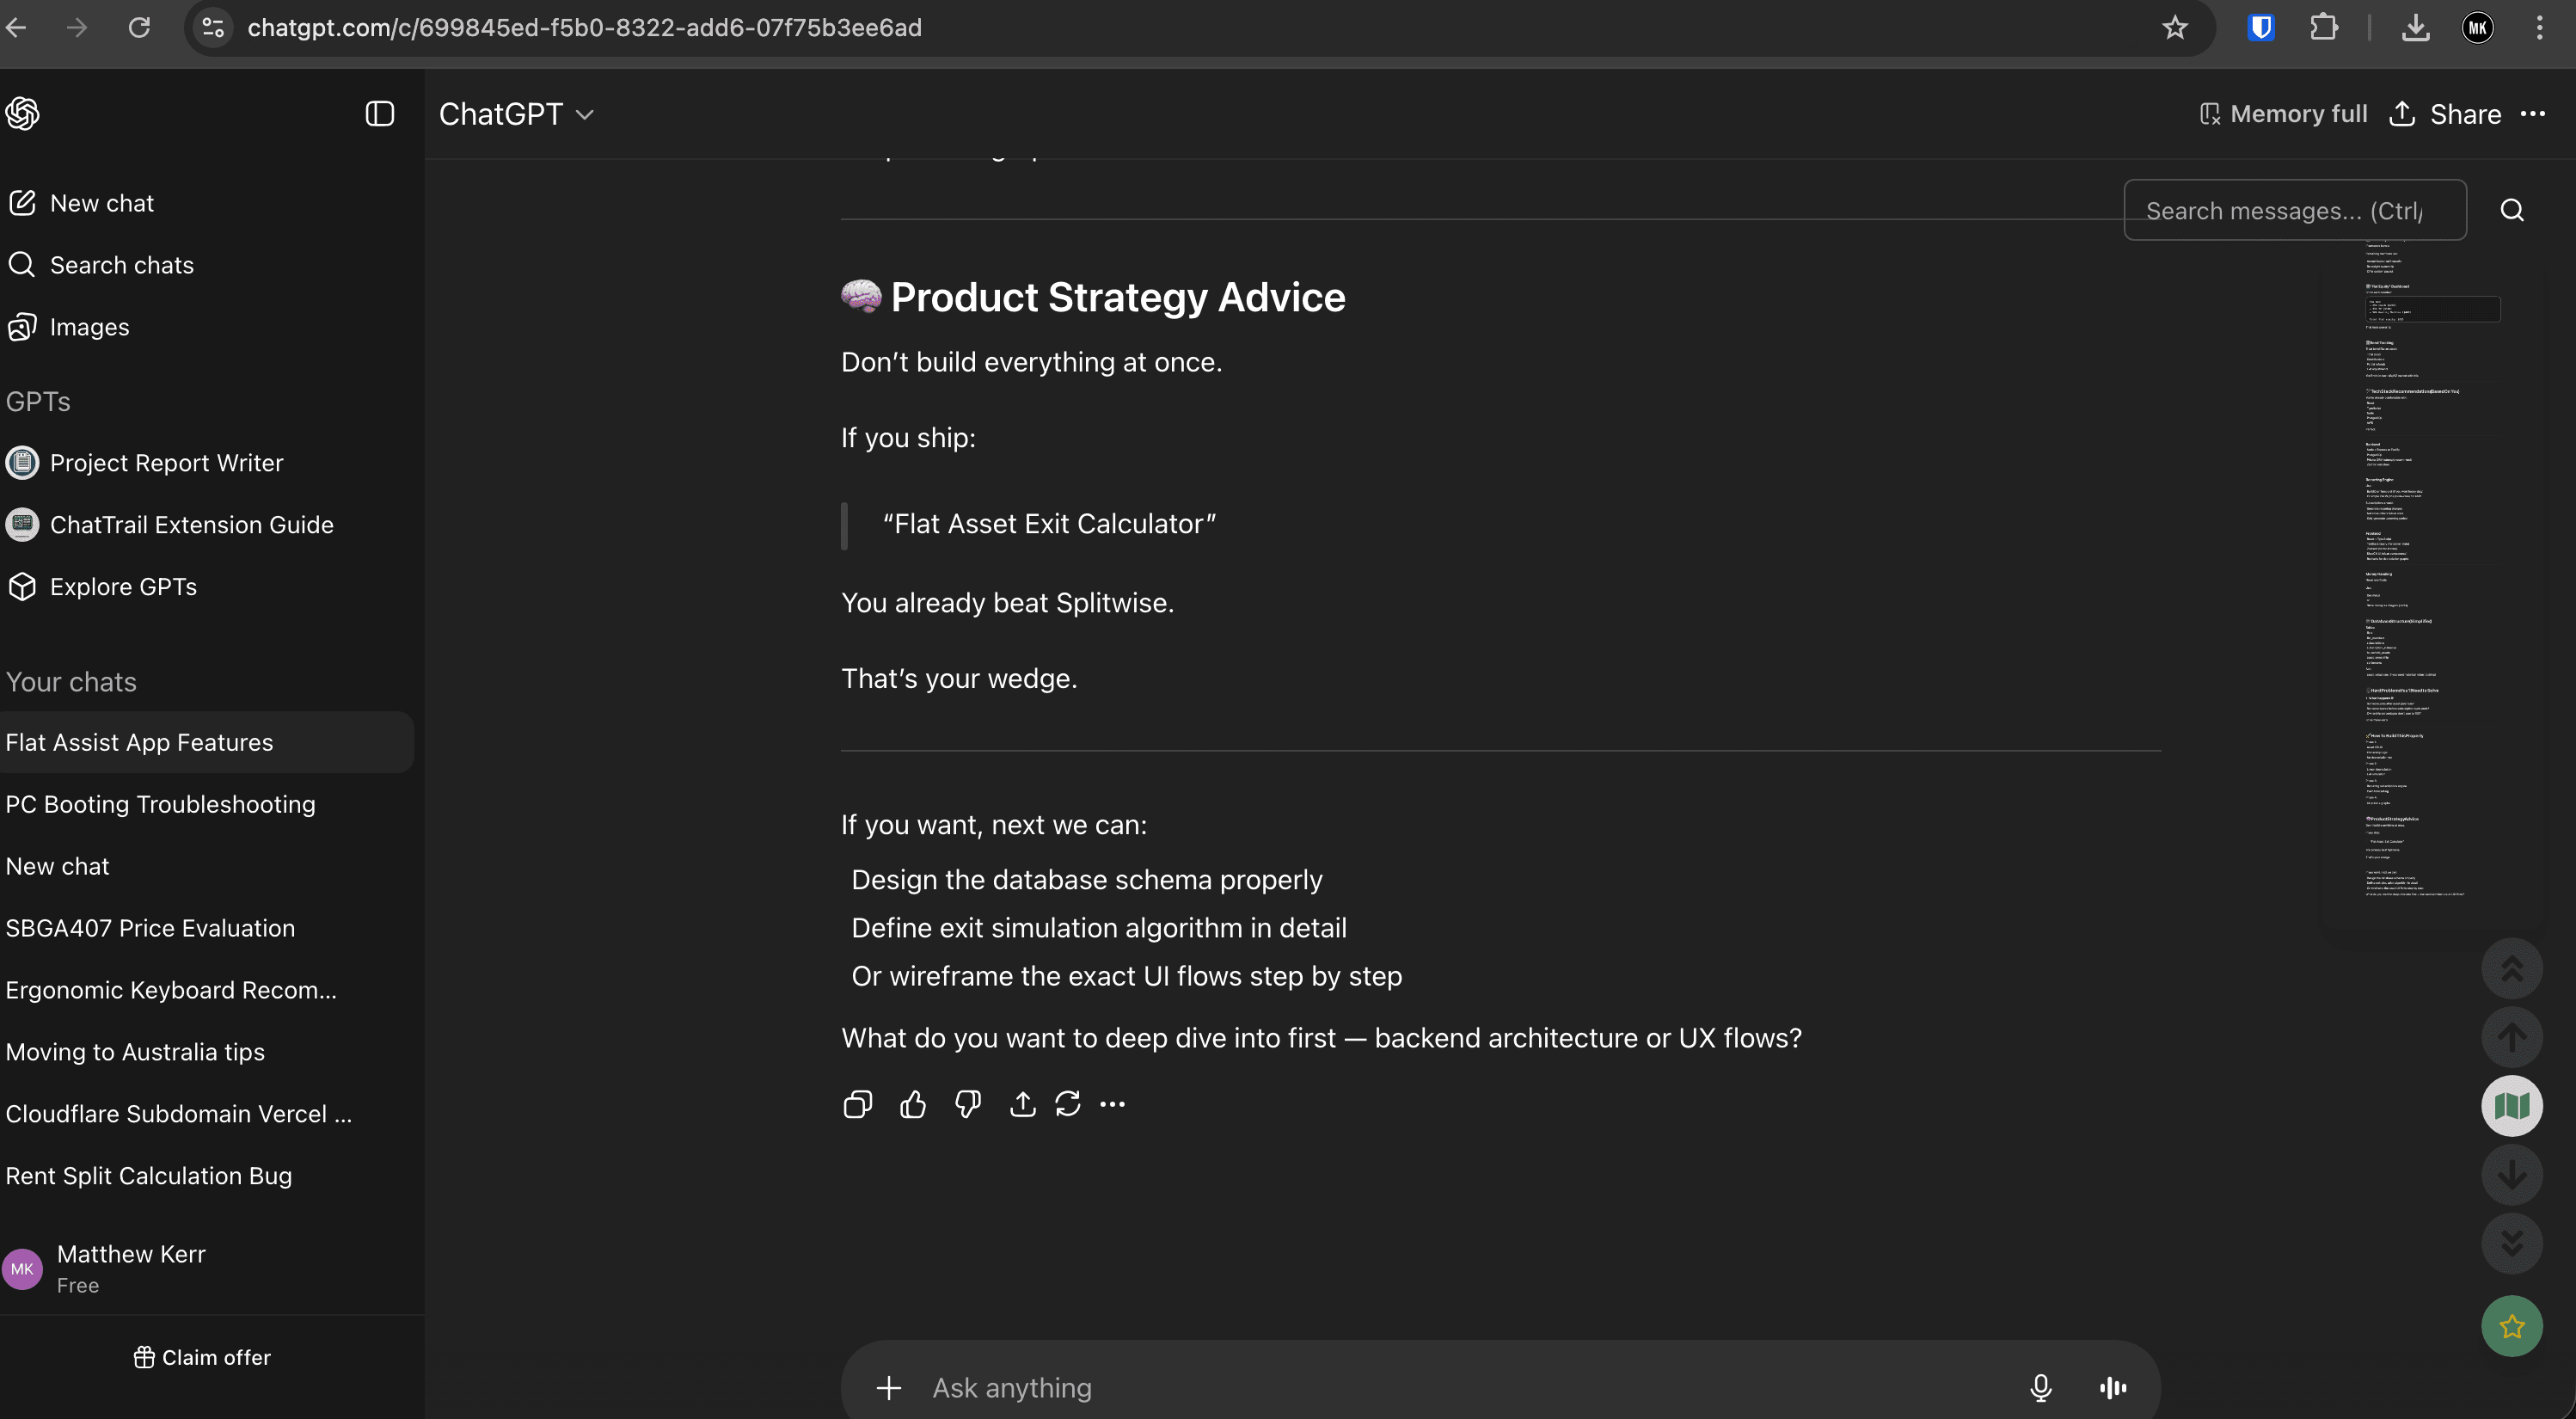Click the Claim offer button
2576x1419 pixels.
(202, 1357)
